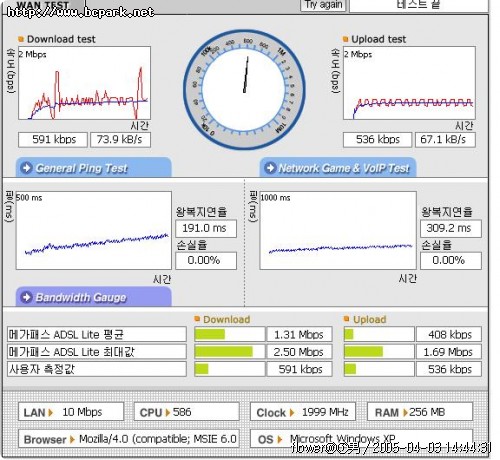
Task: Select the Bandwidth Gauge tab
Action: pyautogui.click(x=94, y=296)
